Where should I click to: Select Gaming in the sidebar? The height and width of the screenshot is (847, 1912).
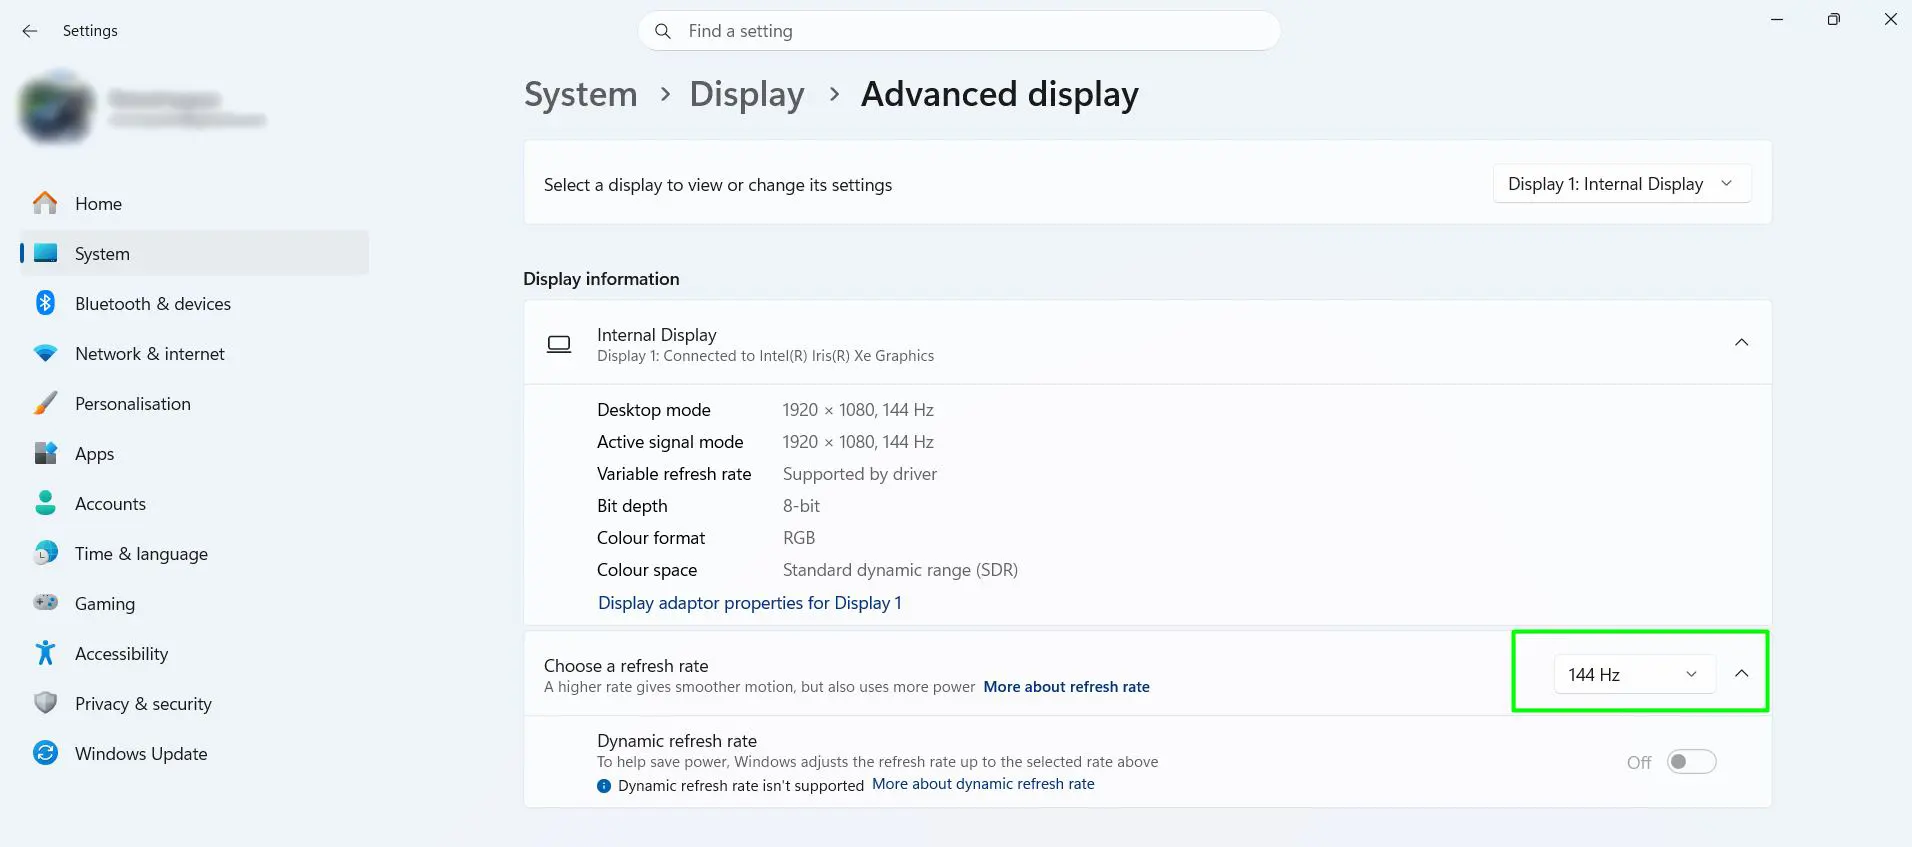[x=195, y=603]
